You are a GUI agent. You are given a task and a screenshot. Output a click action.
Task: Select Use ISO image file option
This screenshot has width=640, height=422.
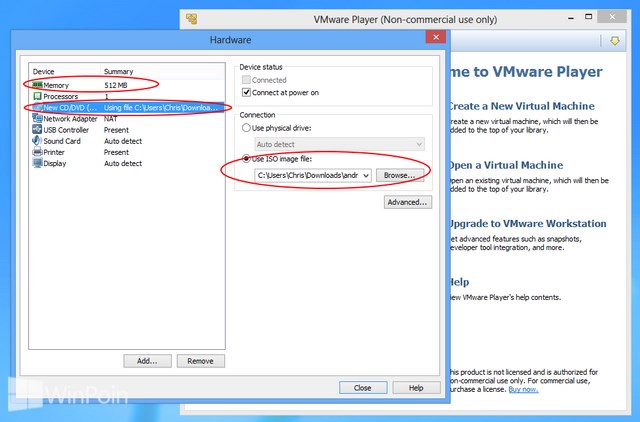click(x=246, y=159)
